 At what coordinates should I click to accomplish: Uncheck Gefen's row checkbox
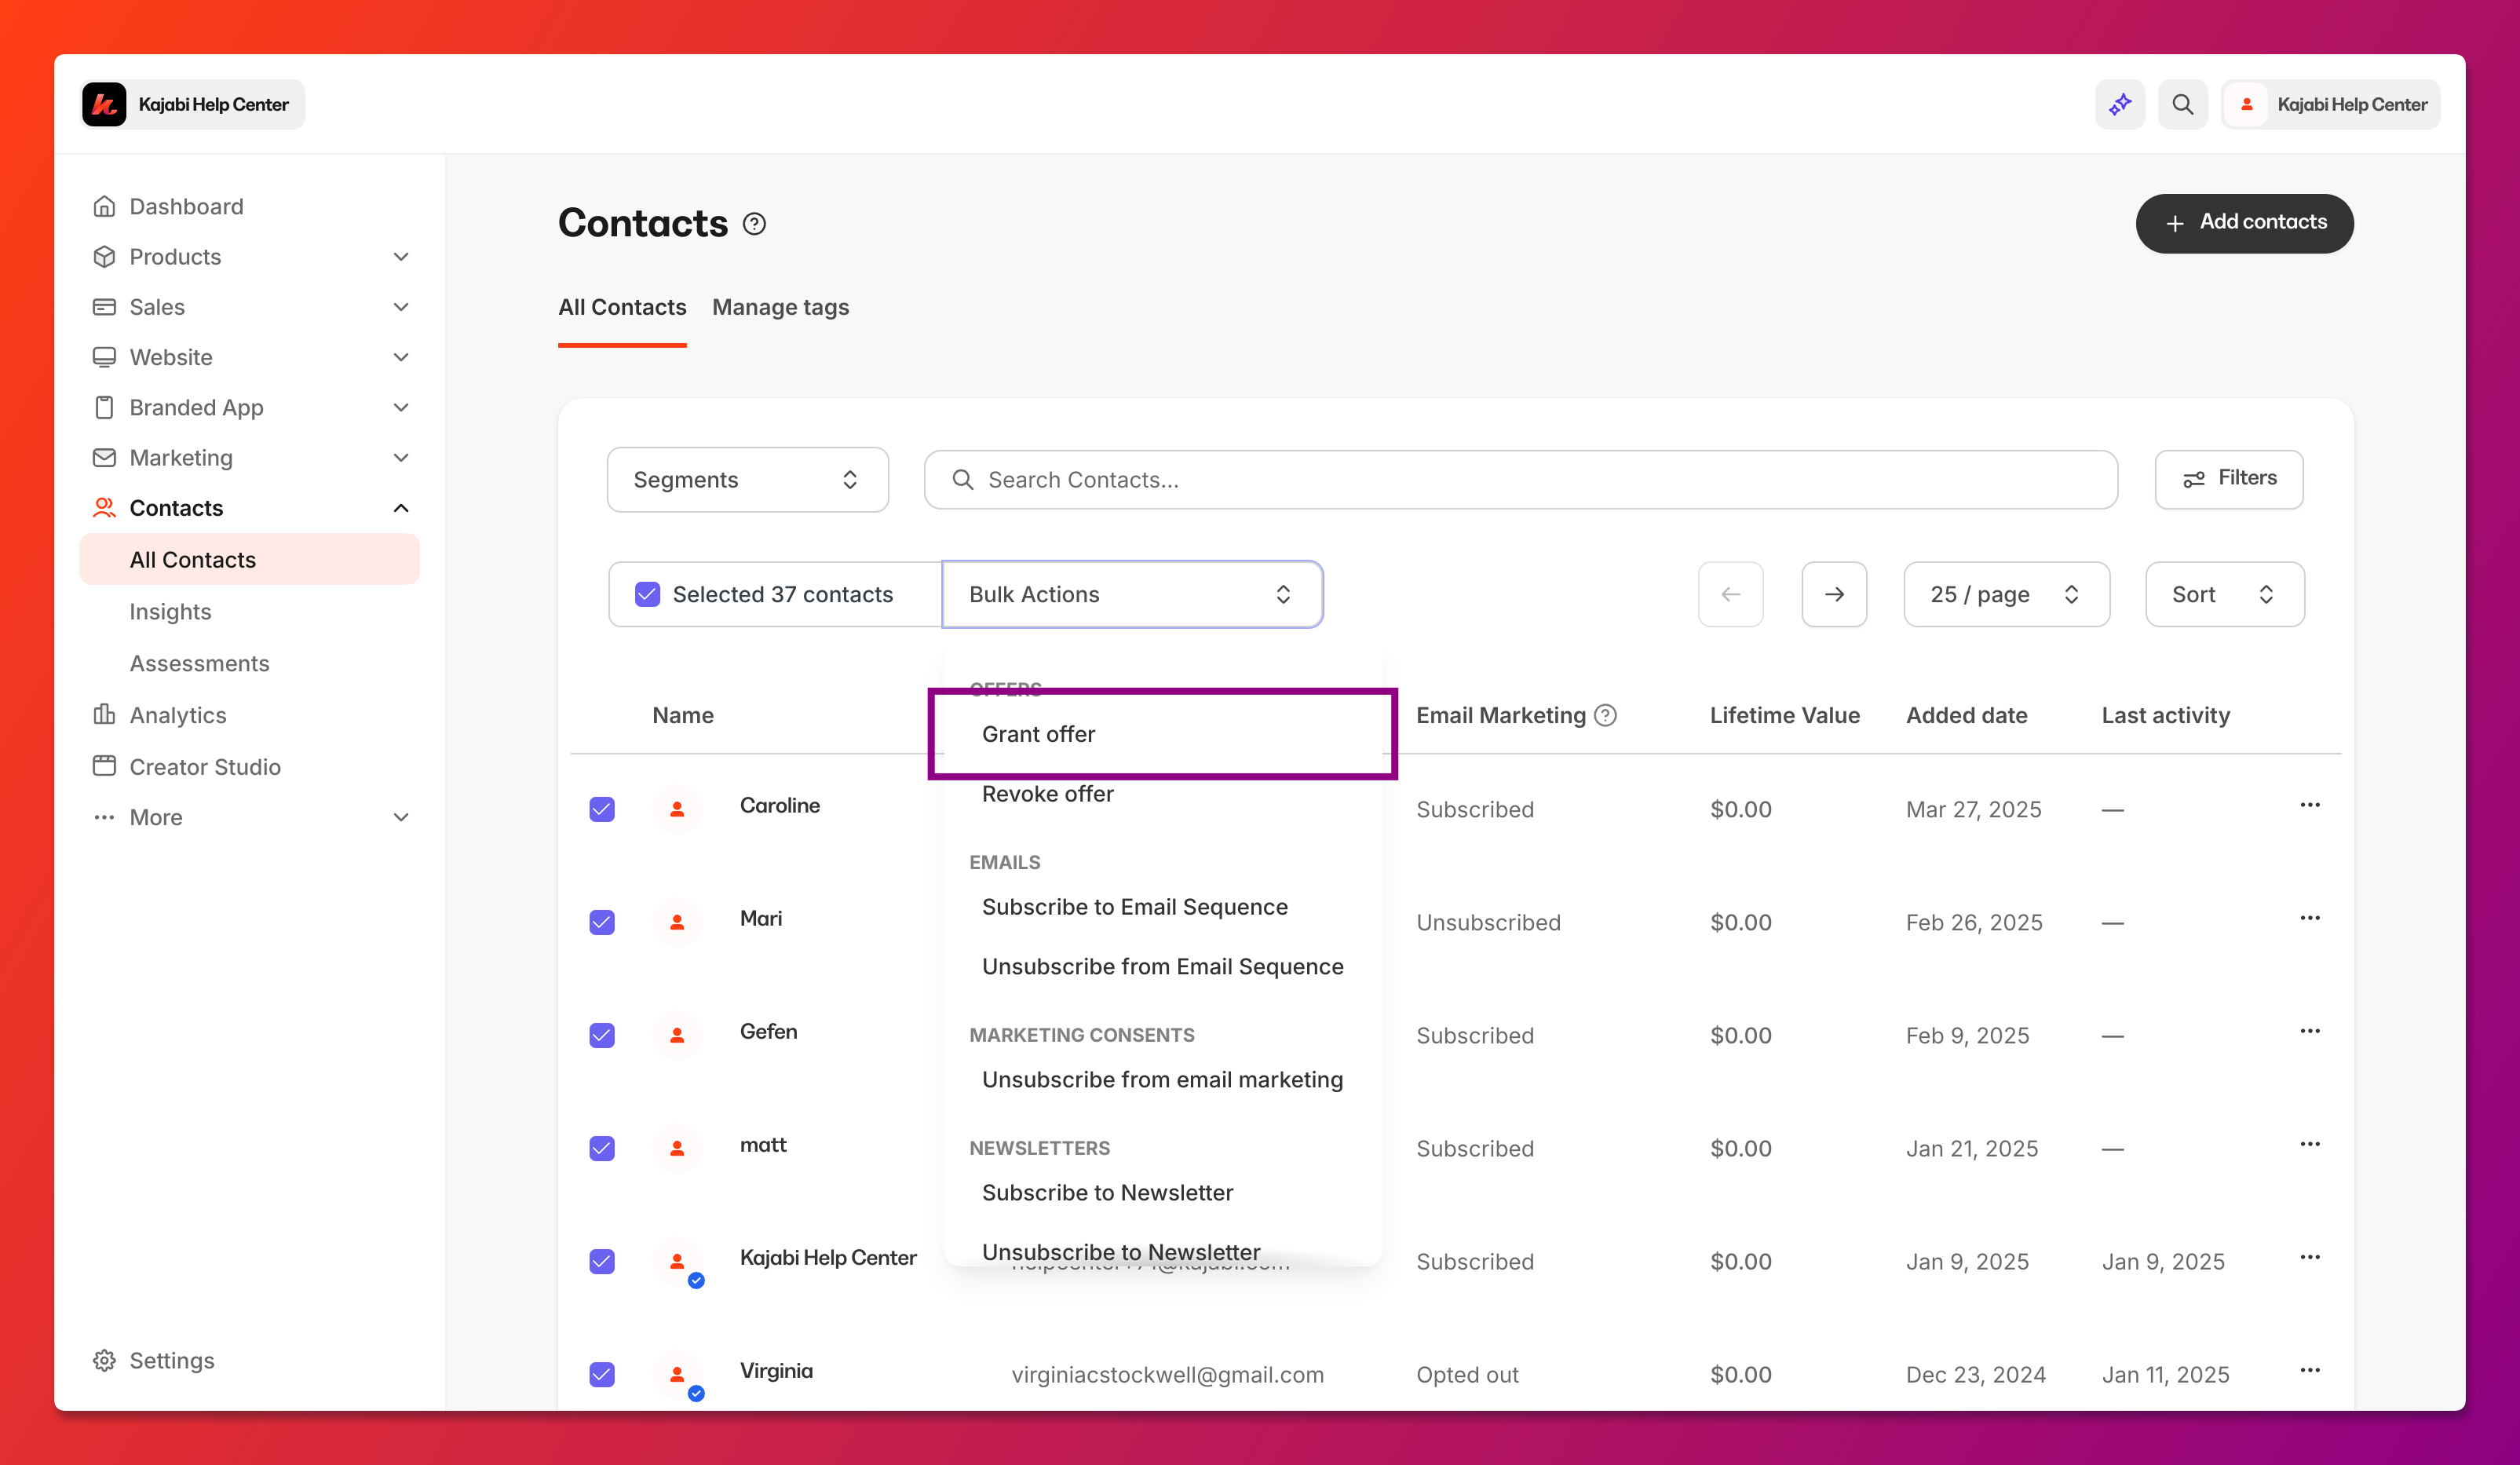[602, 1035]
